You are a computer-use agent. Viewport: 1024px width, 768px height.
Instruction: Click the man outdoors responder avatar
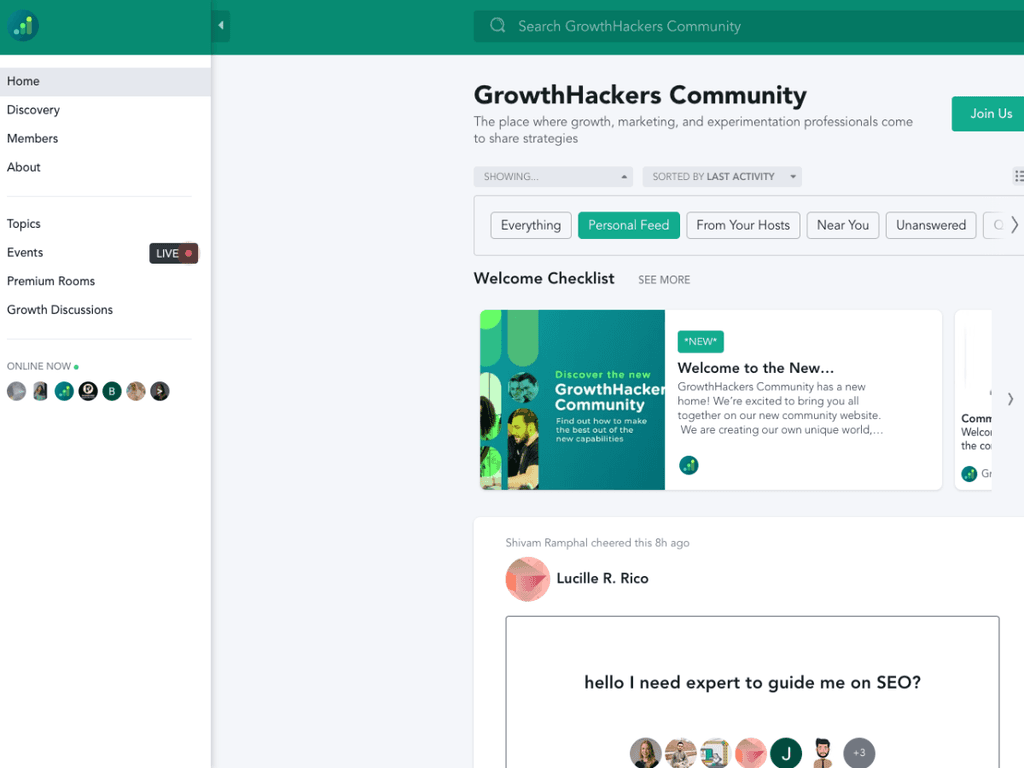(x=680, y=753)
